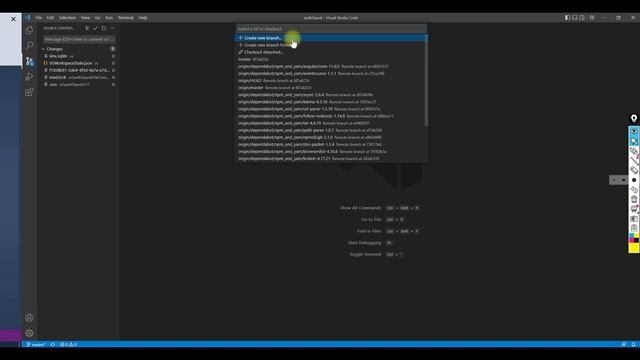The image size is (640, 360).
Task: Open the Extensions view
Action: click(x=29, y=92)
